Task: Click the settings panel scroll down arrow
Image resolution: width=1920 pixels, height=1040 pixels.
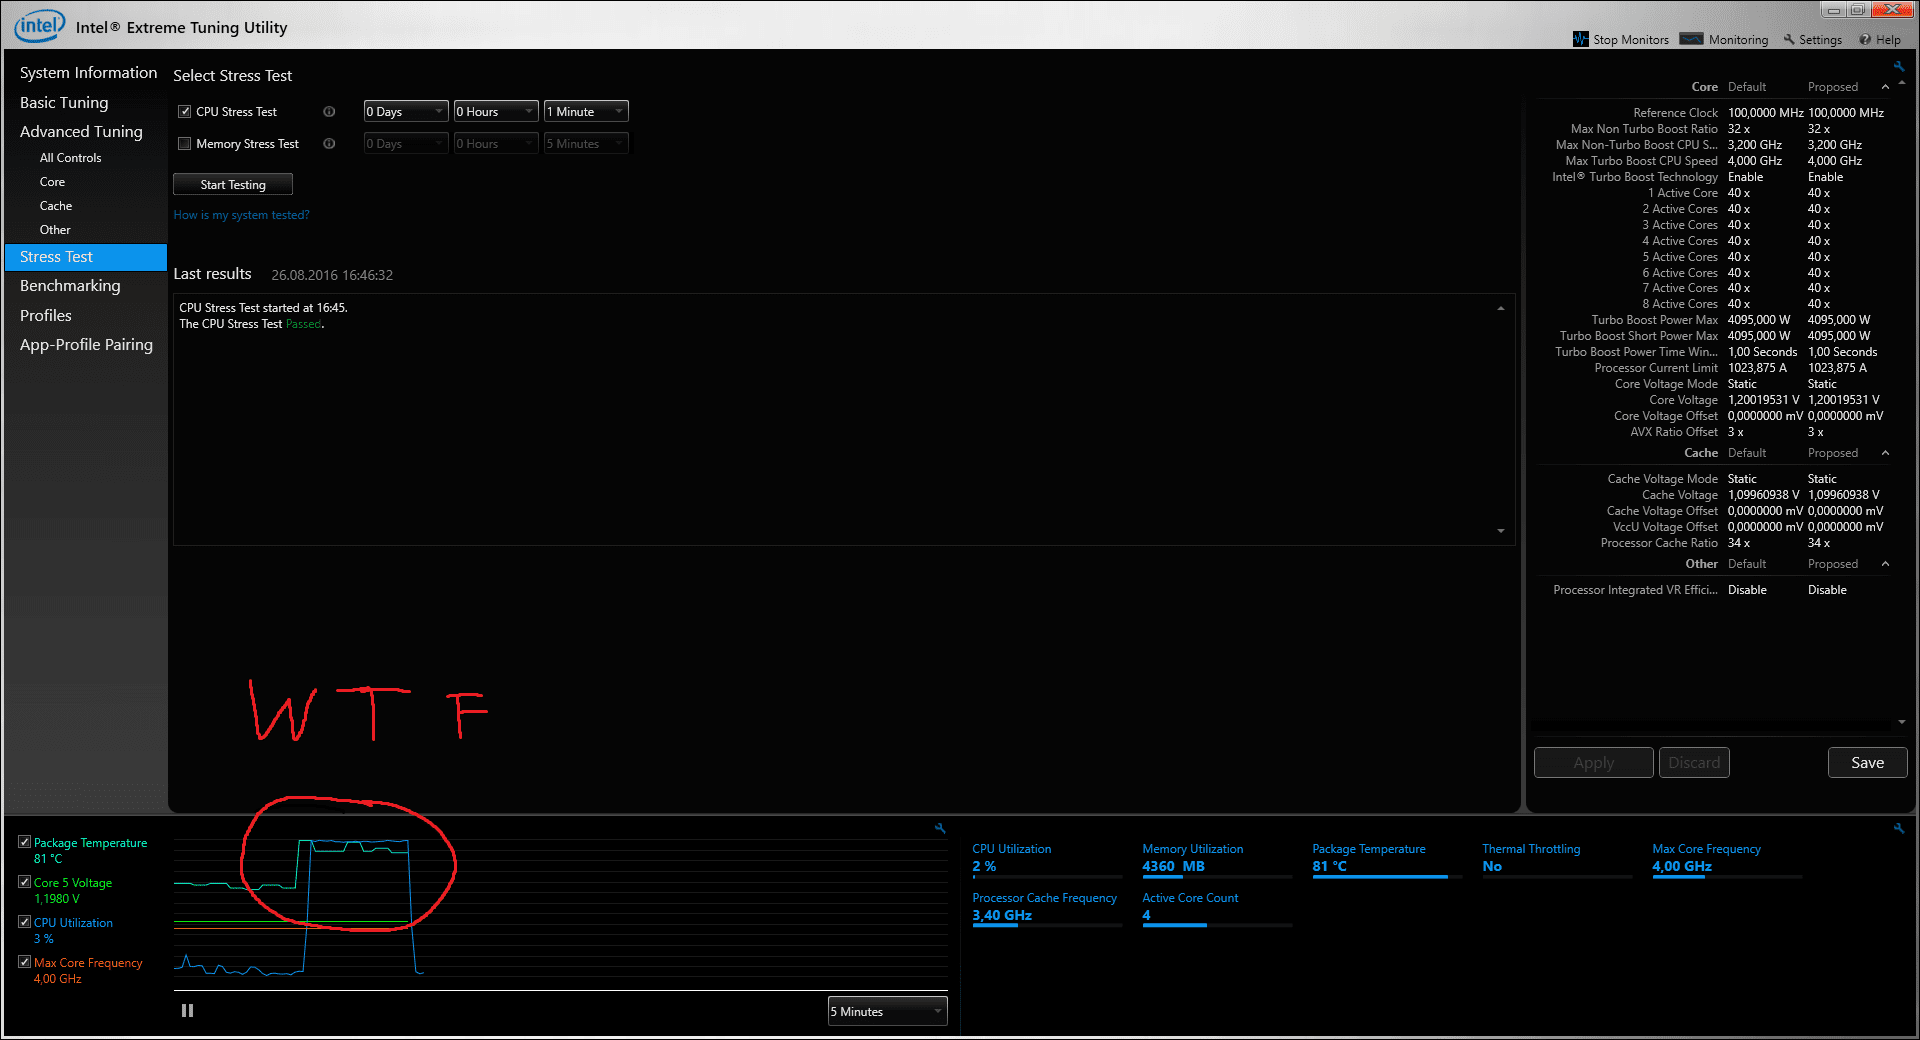Action: [1901, 722]
